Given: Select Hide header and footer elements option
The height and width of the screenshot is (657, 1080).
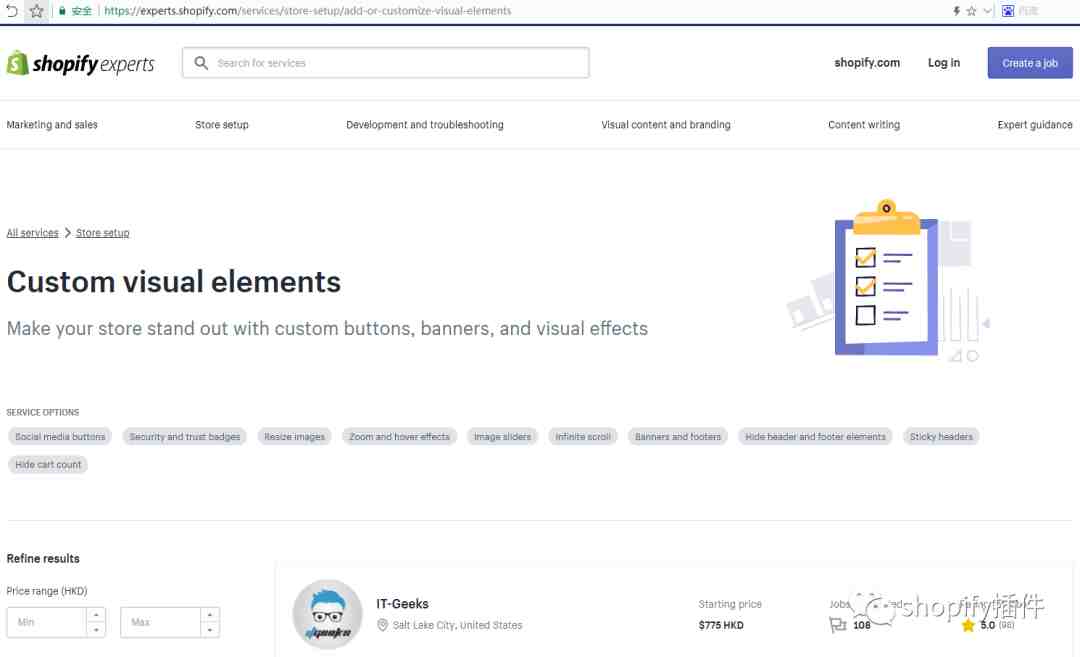Looking at the screenshot, I should click(816, 437).
